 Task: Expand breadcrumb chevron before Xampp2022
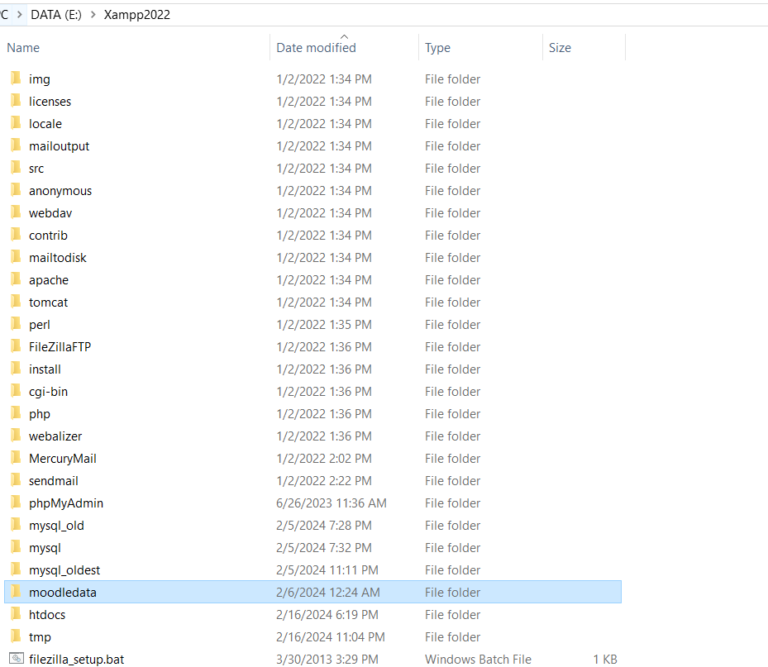[x=93, y=15]
